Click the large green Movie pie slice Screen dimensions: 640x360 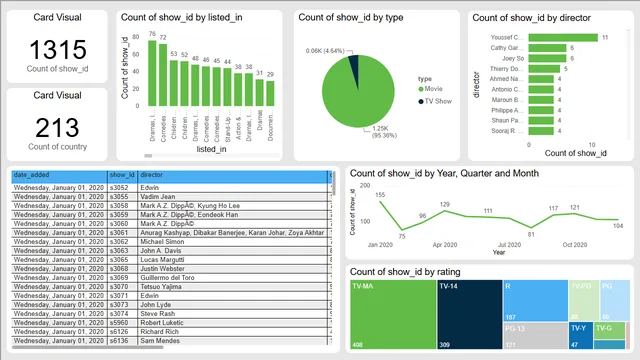[358, 98]
